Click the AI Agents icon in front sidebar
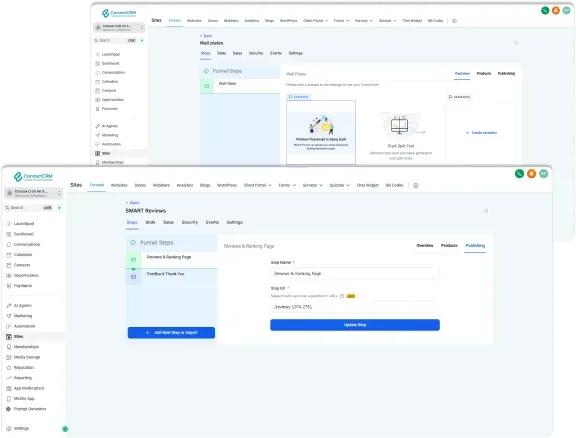This screenshot has width=576, height=438. 9,305
